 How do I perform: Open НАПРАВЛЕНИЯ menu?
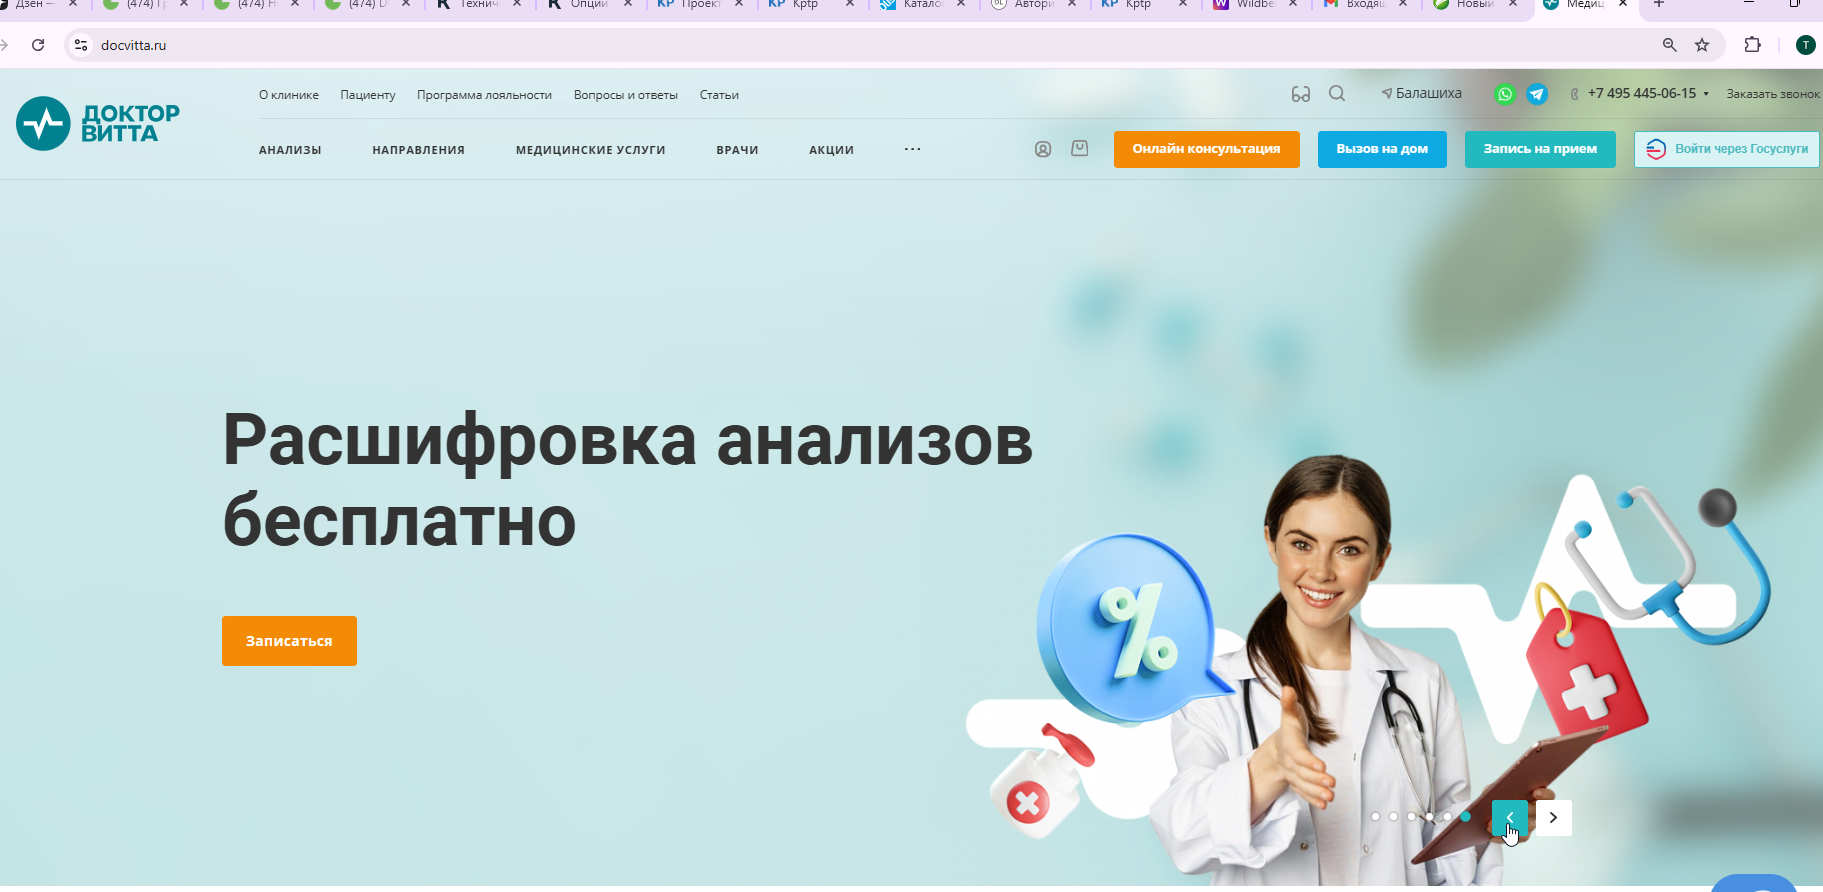(418, 150)
